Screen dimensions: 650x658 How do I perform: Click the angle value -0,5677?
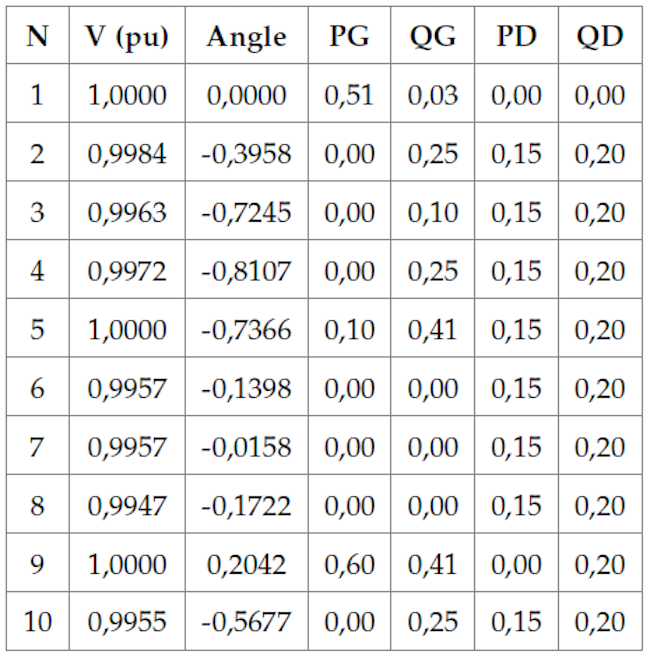pyautogui.click(x=246, y=622)
